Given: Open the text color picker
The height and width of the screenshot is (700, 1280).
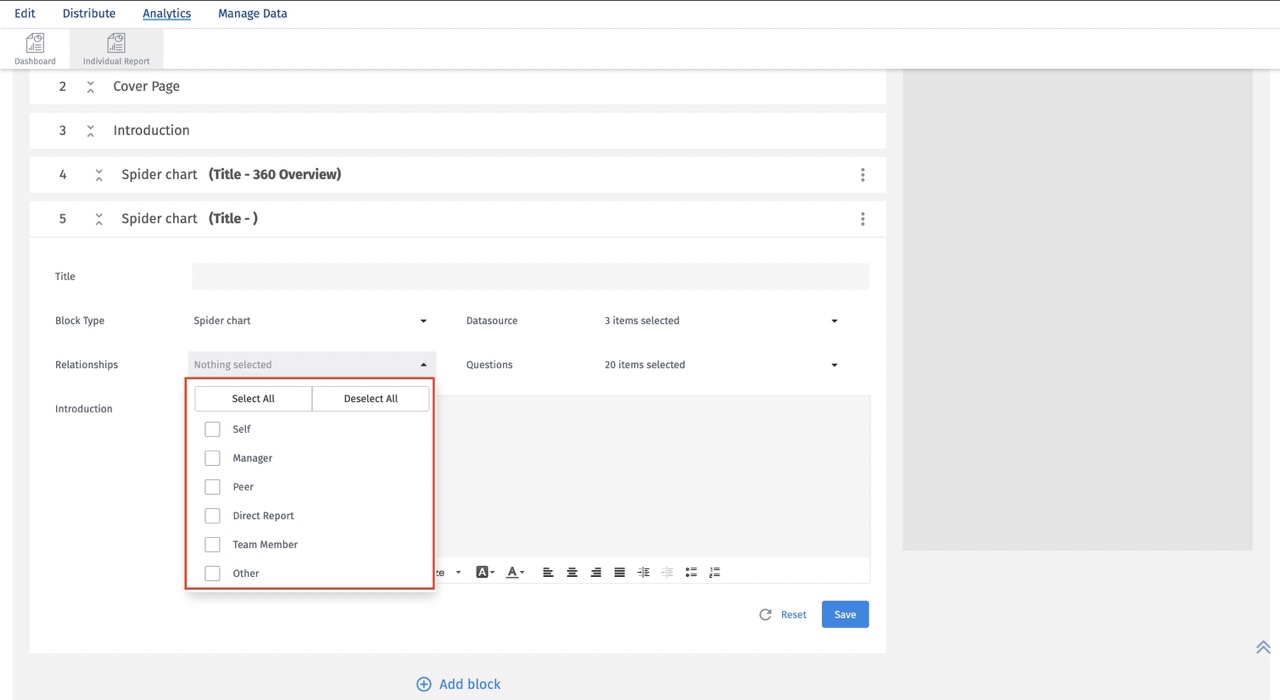Looking at the screenshot, I should coord(512,571).
